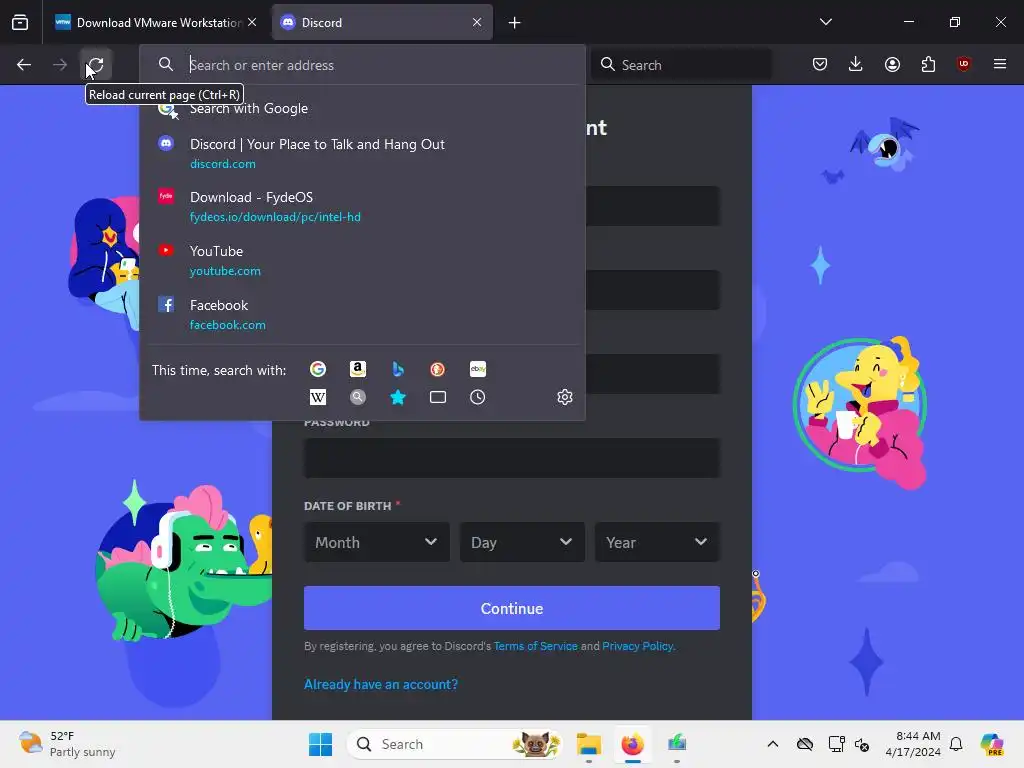Image resolution: width=1024 pixels, height=768 pixels.
Task: Search bookmarks with the star icon
Action: point(398,397)
